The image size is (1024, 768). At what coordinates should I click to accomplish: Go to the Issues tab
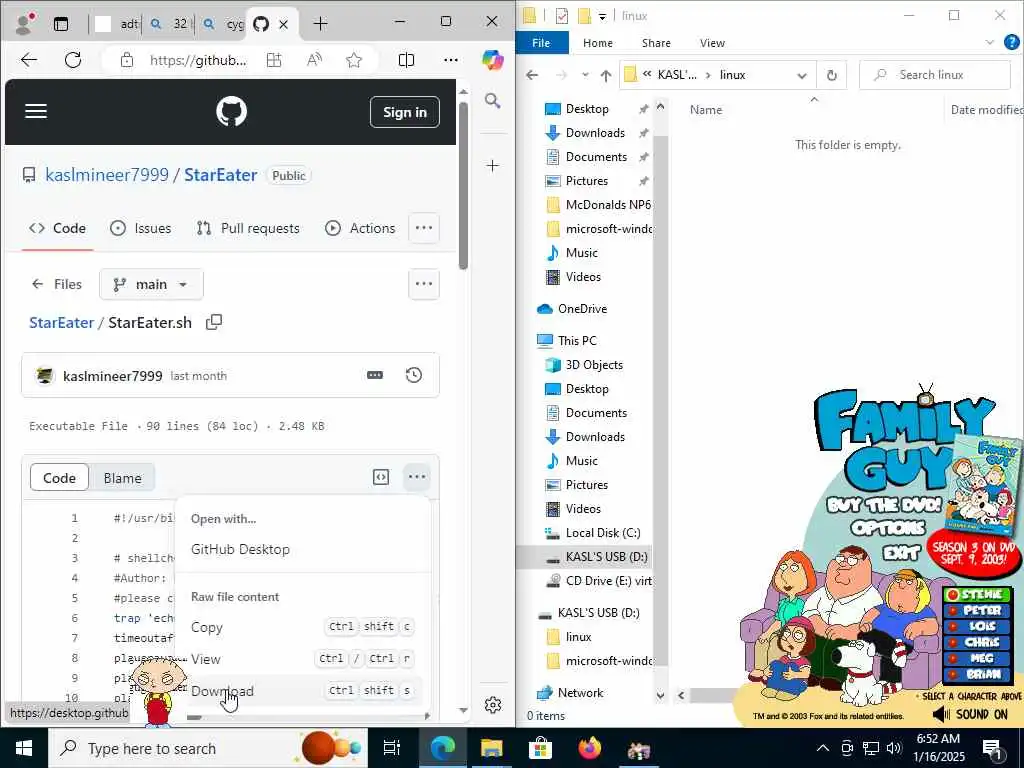140,228
